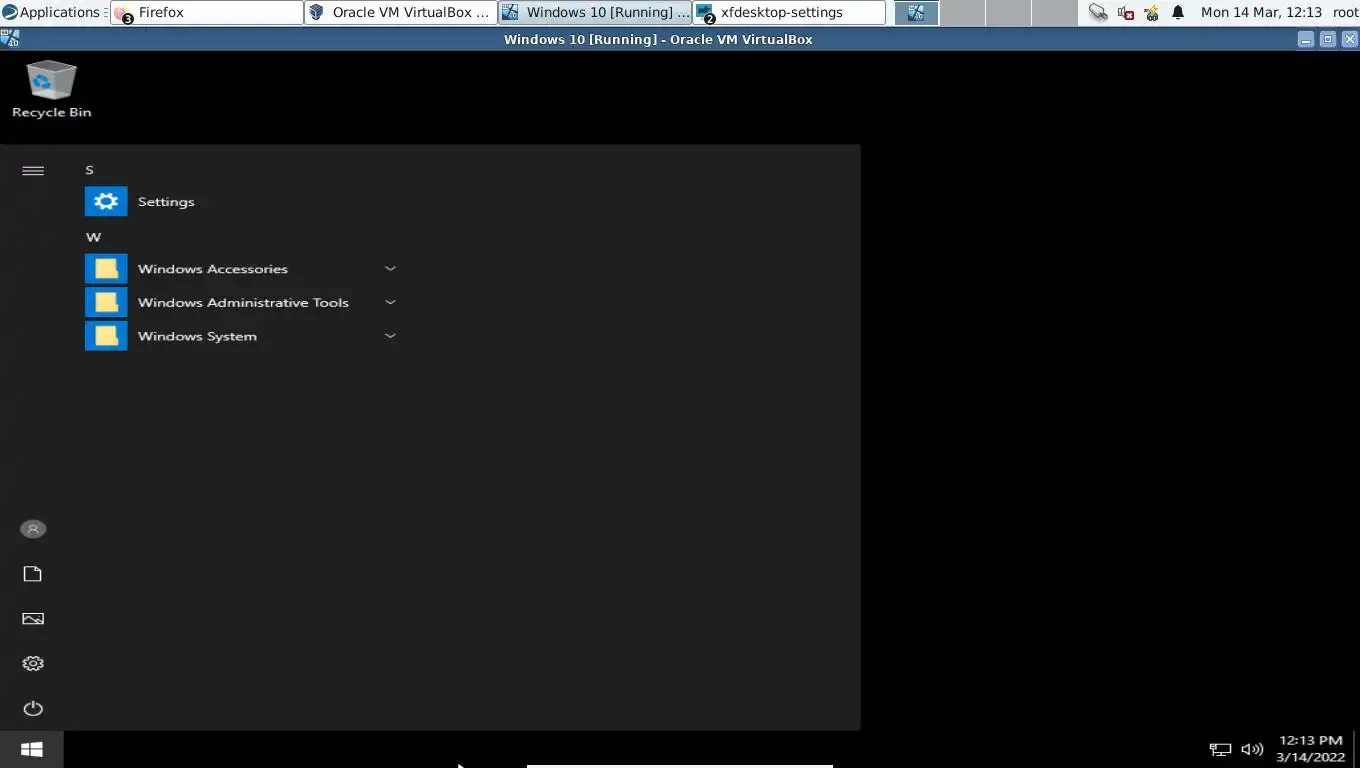Click Windows Administrative Tools label

click(x=243, y=303)
